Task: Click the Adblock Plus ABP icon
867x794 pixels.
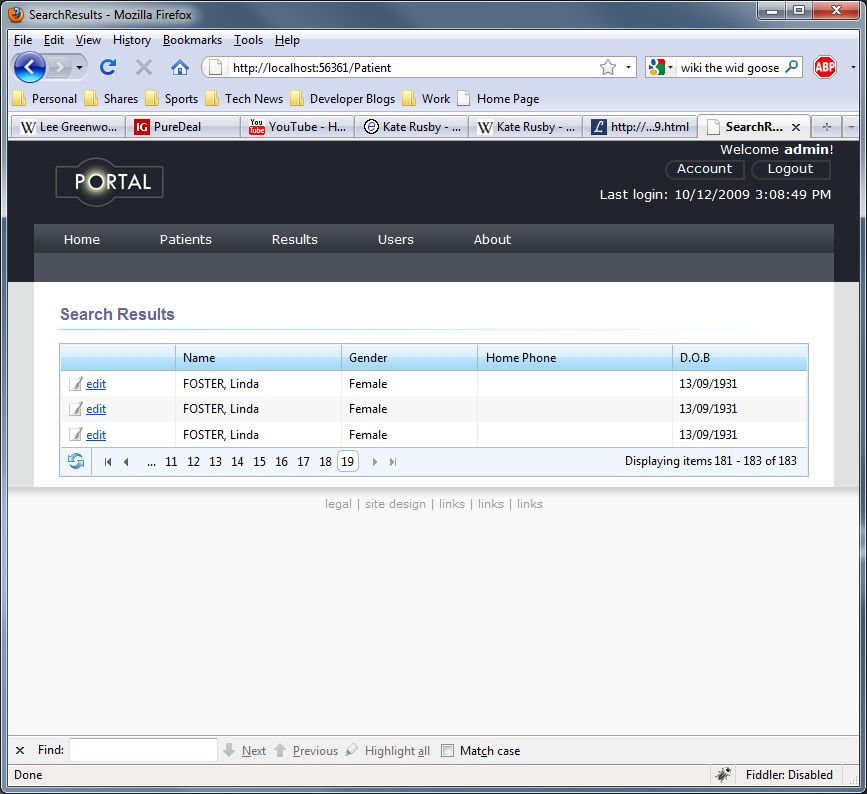Action: tap(824, 67)
